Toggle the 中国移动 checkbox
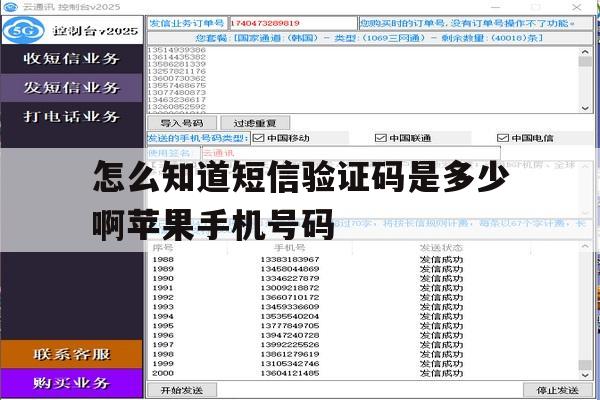600x400 pixels. pyautogui.click(x=259, y=138)
